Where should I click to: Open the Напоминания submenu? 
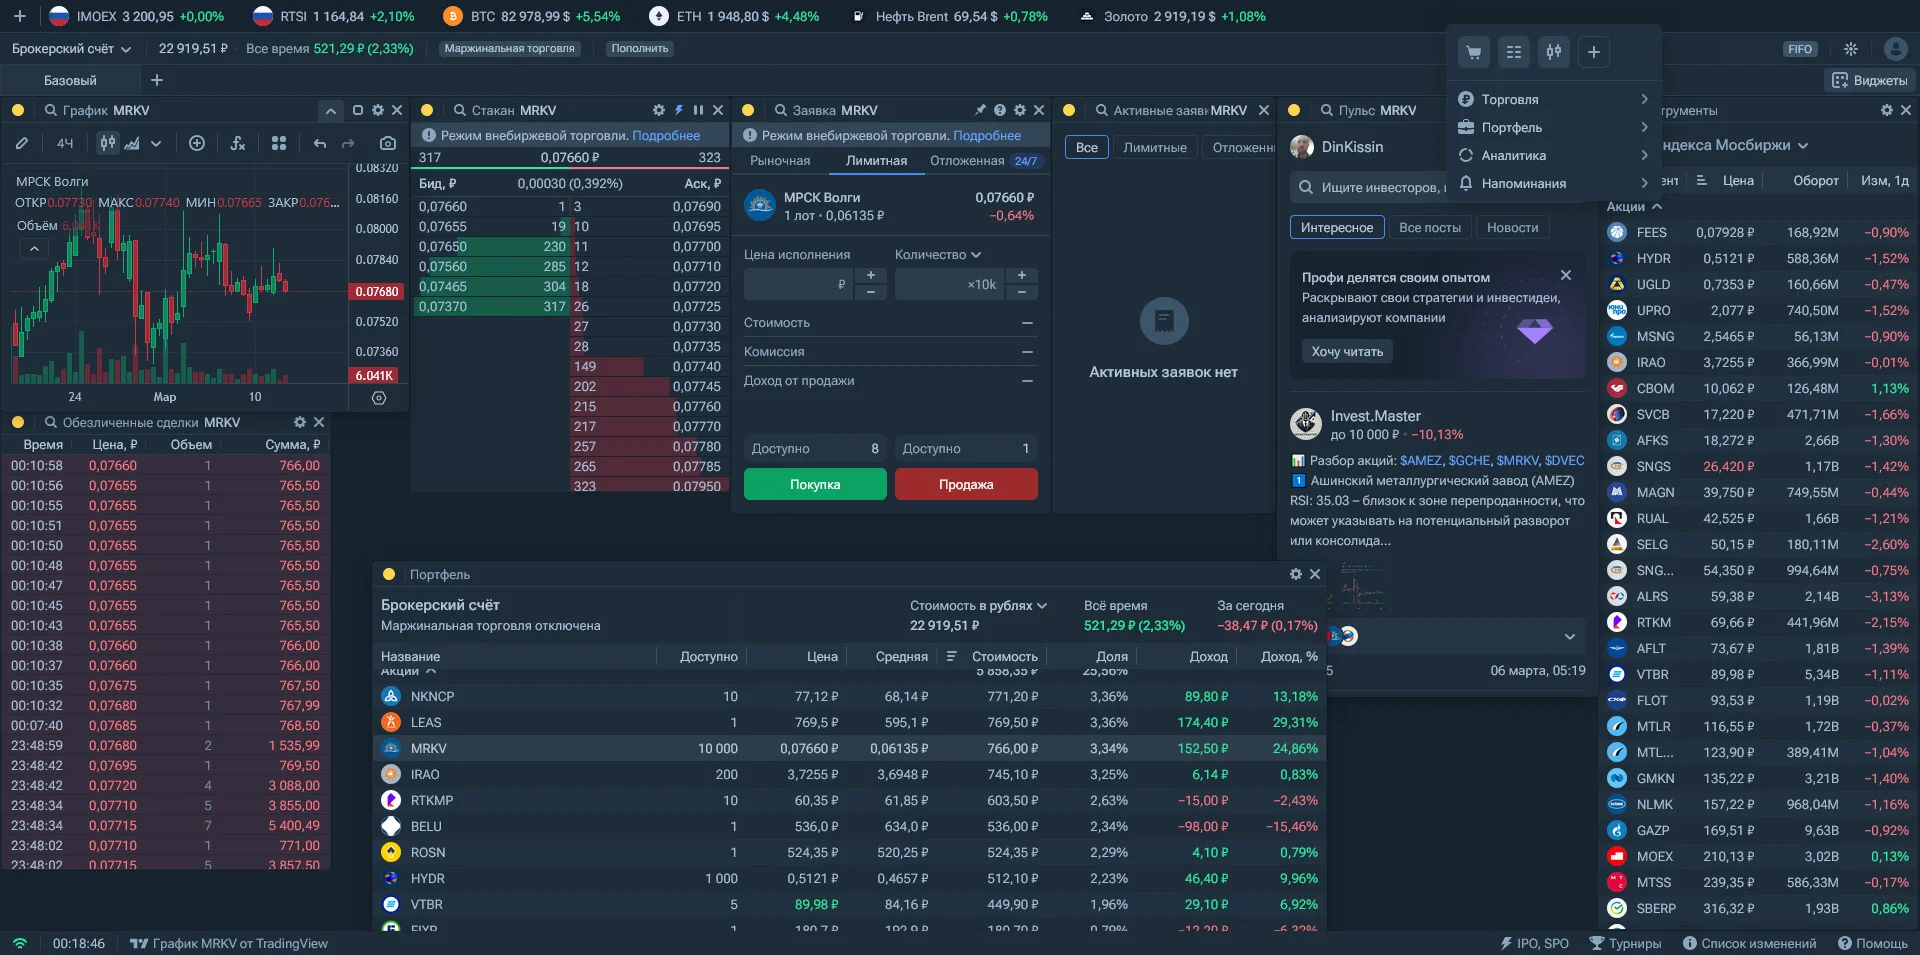1553,183
